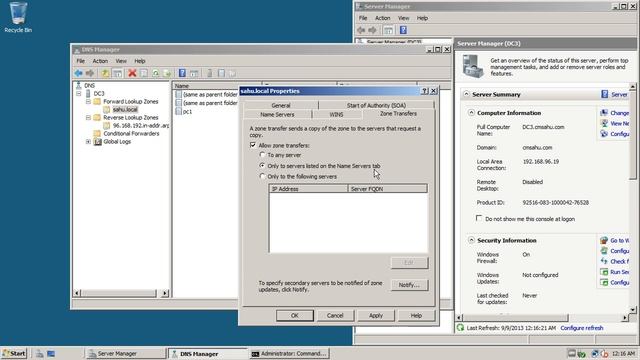This screenshot has height=360, width=640.
Task: Open File menu in DNS Manager
Action: coord(81,61)
